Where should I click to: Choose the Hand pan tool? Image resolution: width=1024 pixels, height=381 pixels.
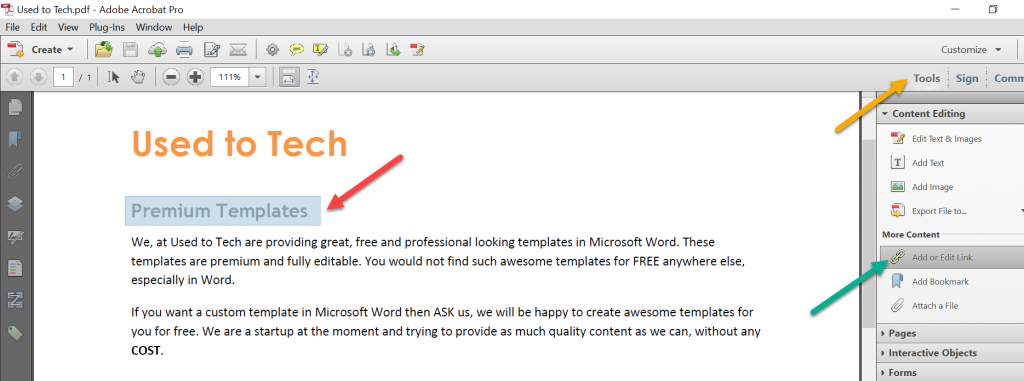137,77
